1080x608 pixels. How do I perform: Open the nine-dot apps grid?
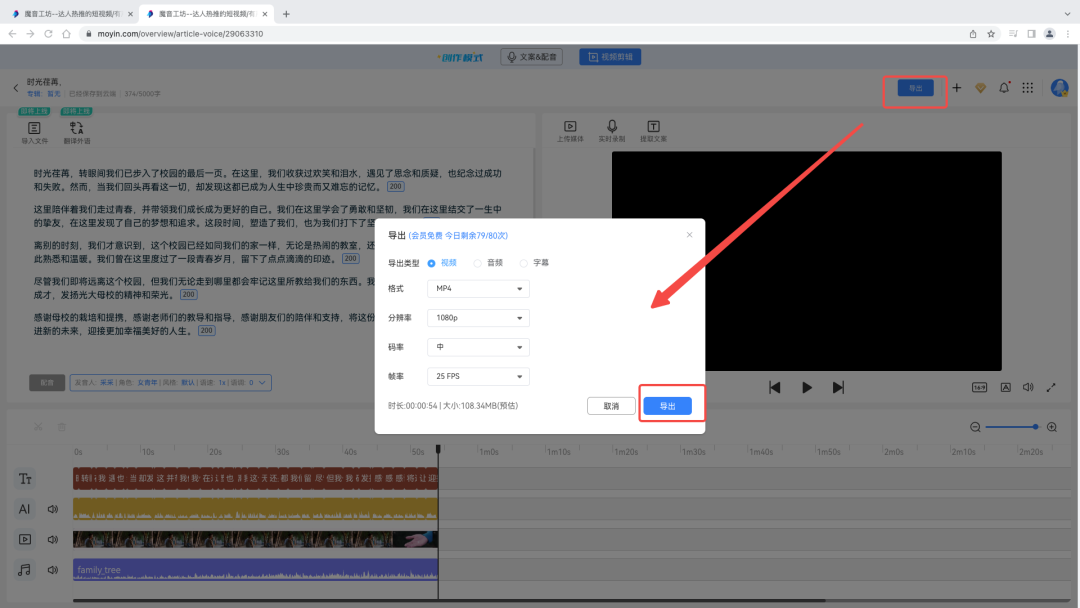1028,87
